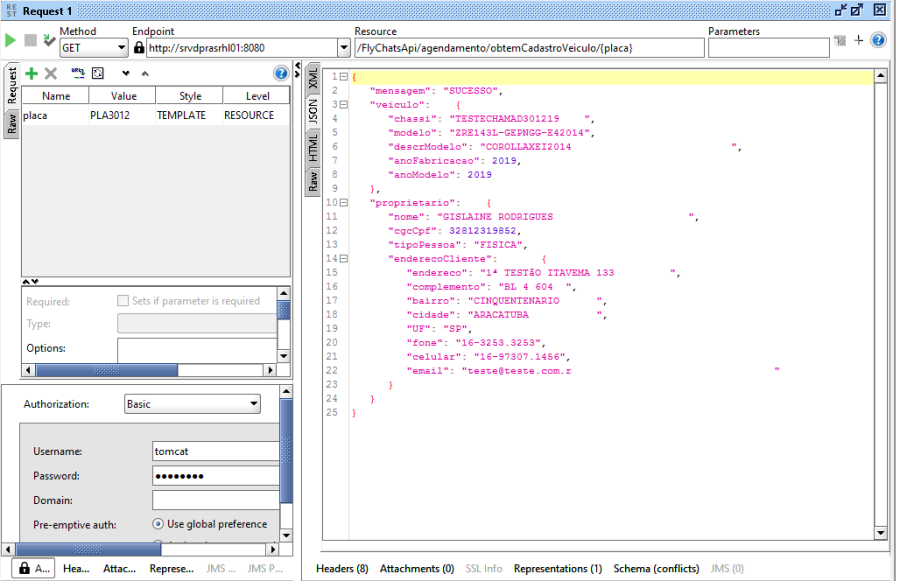Click the PLA3012 value cell
The height and width of the screenshot is (581, 900).
click(x=122, y=115)
